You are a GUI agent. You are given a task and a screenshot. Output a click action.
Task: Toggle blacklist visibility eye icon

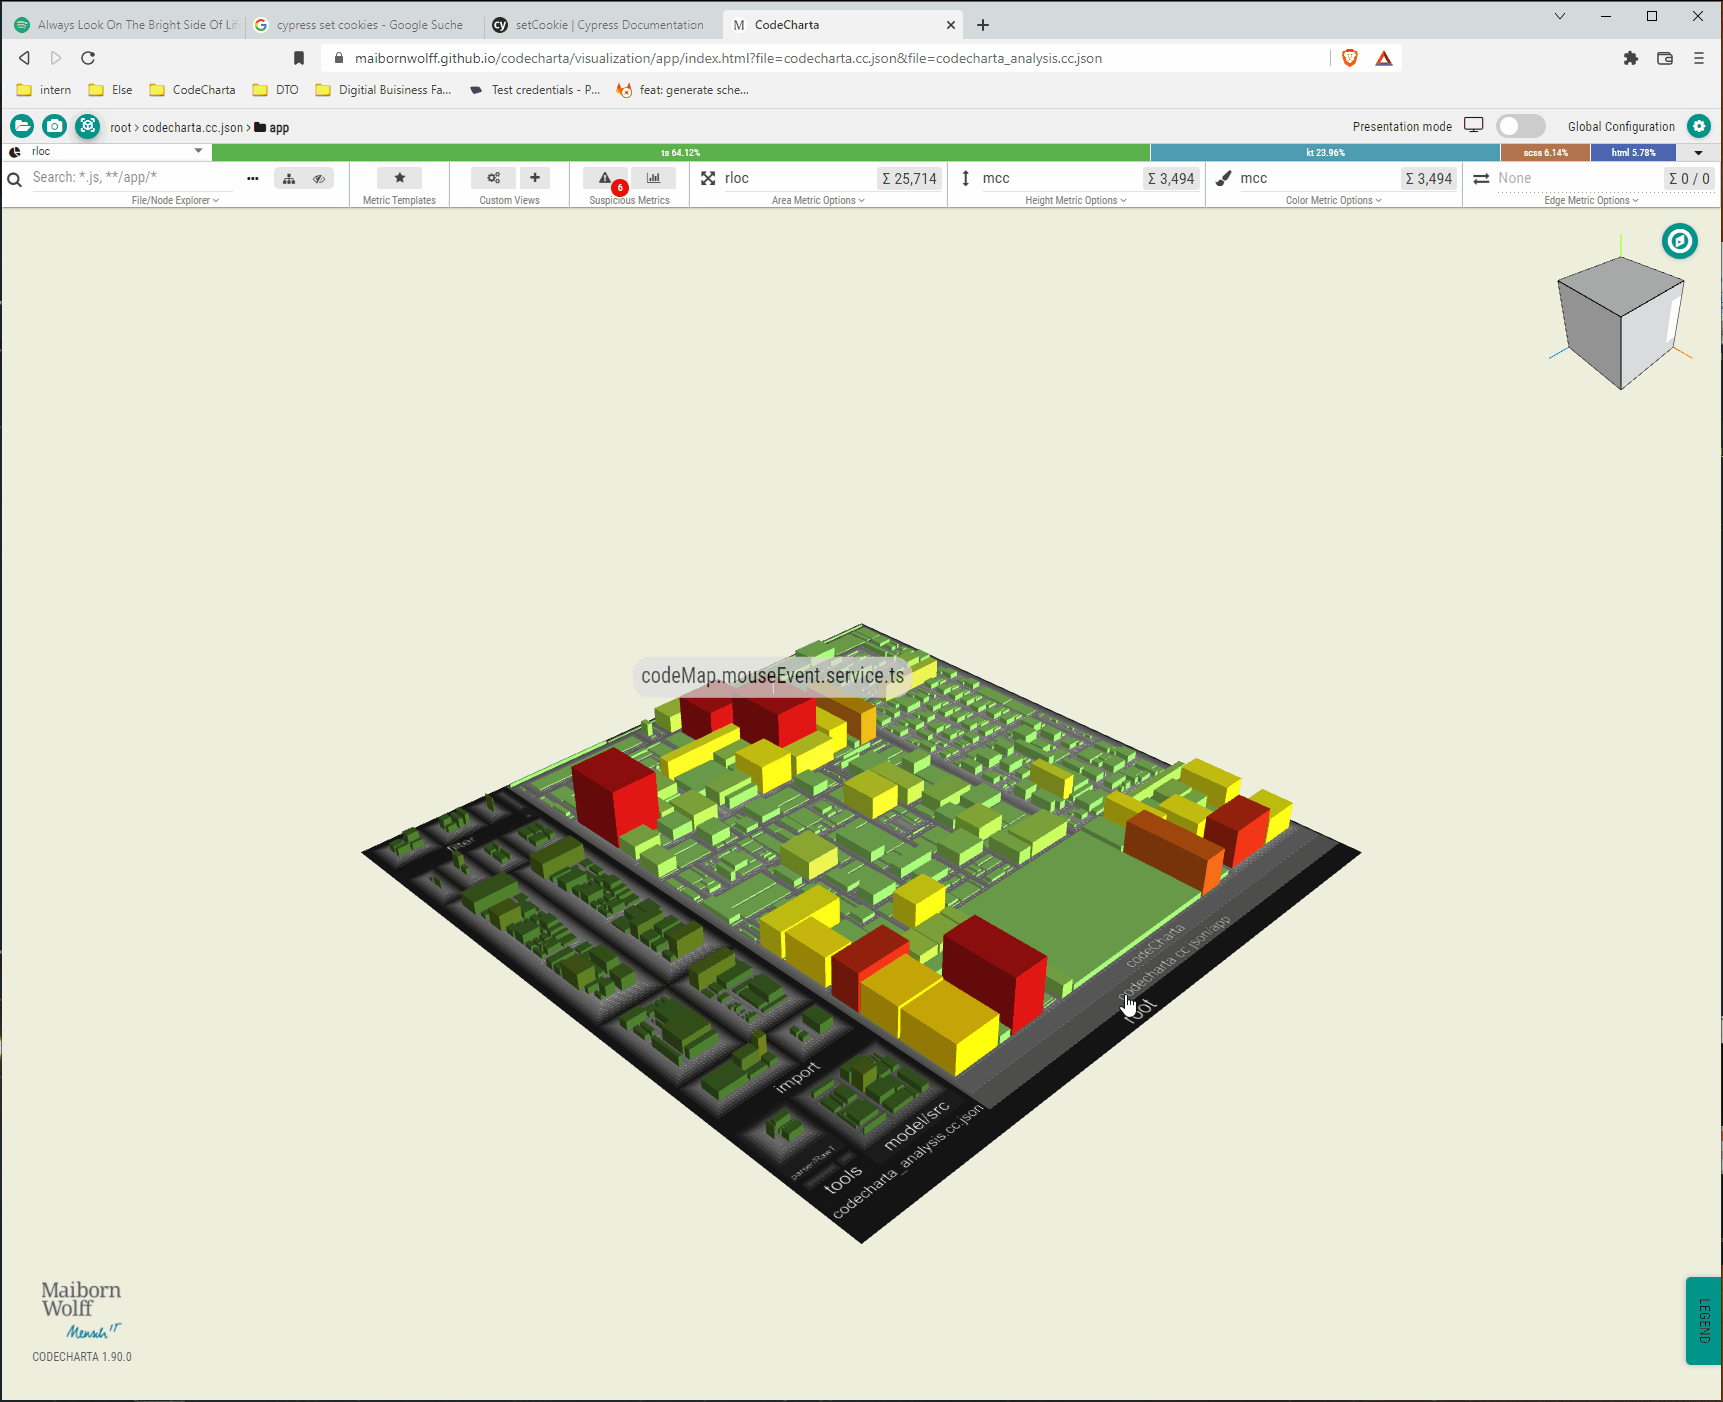pyautogui.click(x=319, y=178)
